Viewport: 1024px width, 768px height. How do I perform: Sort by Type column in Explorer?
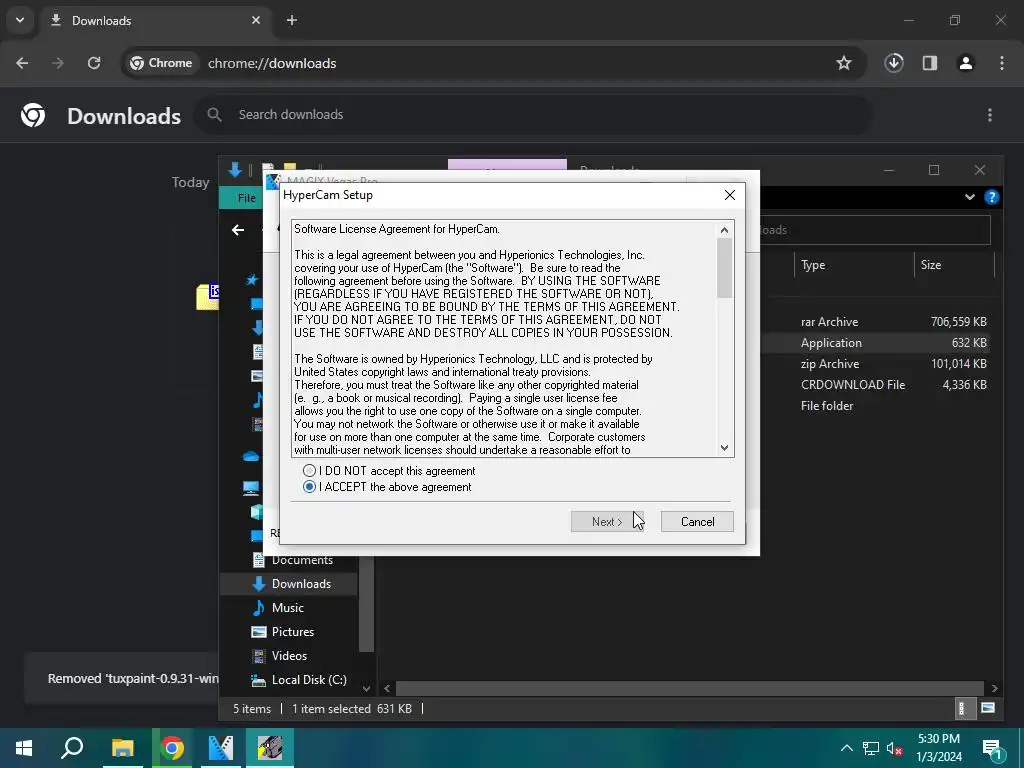click(854, 265)
